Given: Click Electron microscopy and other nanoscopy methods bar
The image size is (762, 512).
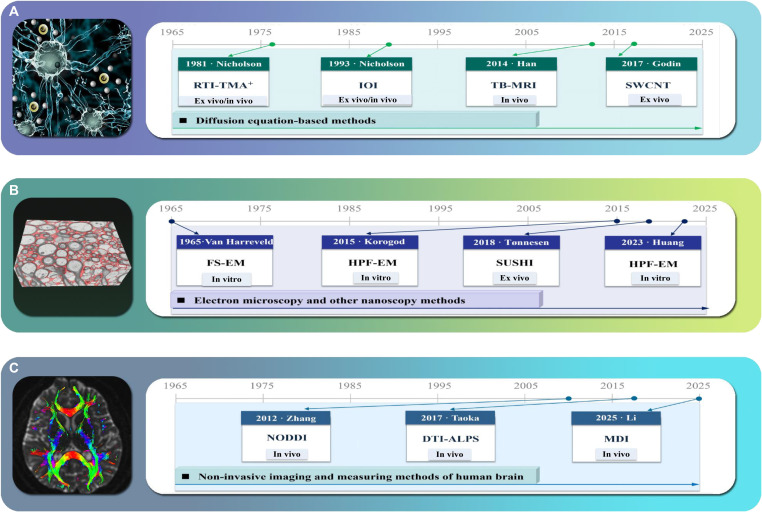Looking at the screenshot, I should click(x=357, y=300).
